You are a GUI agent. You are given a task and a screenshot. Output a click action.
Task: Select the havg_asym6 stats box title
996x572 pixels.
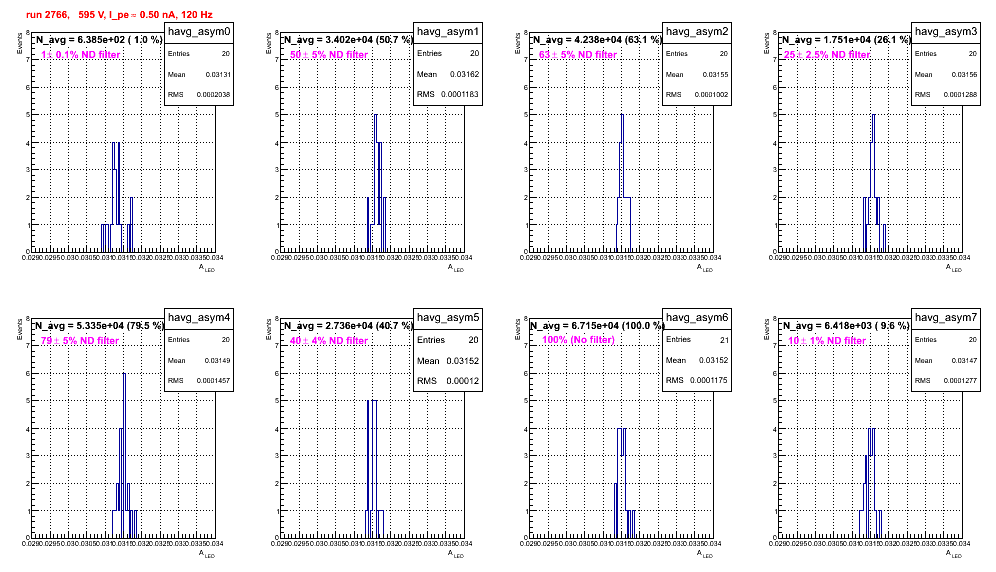coord(697,317)
